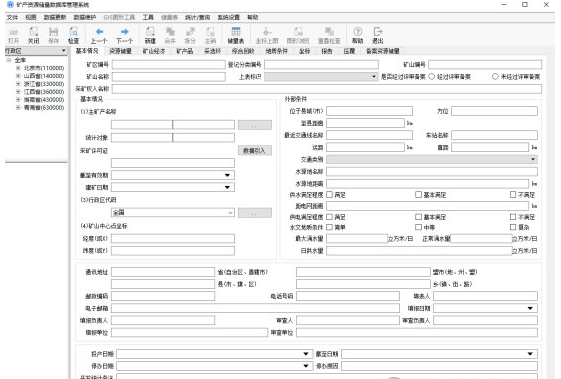Click the 重叠检查 toolbar icon
Viewport: 561px width, 379px height.
click(x=329, y=35)
